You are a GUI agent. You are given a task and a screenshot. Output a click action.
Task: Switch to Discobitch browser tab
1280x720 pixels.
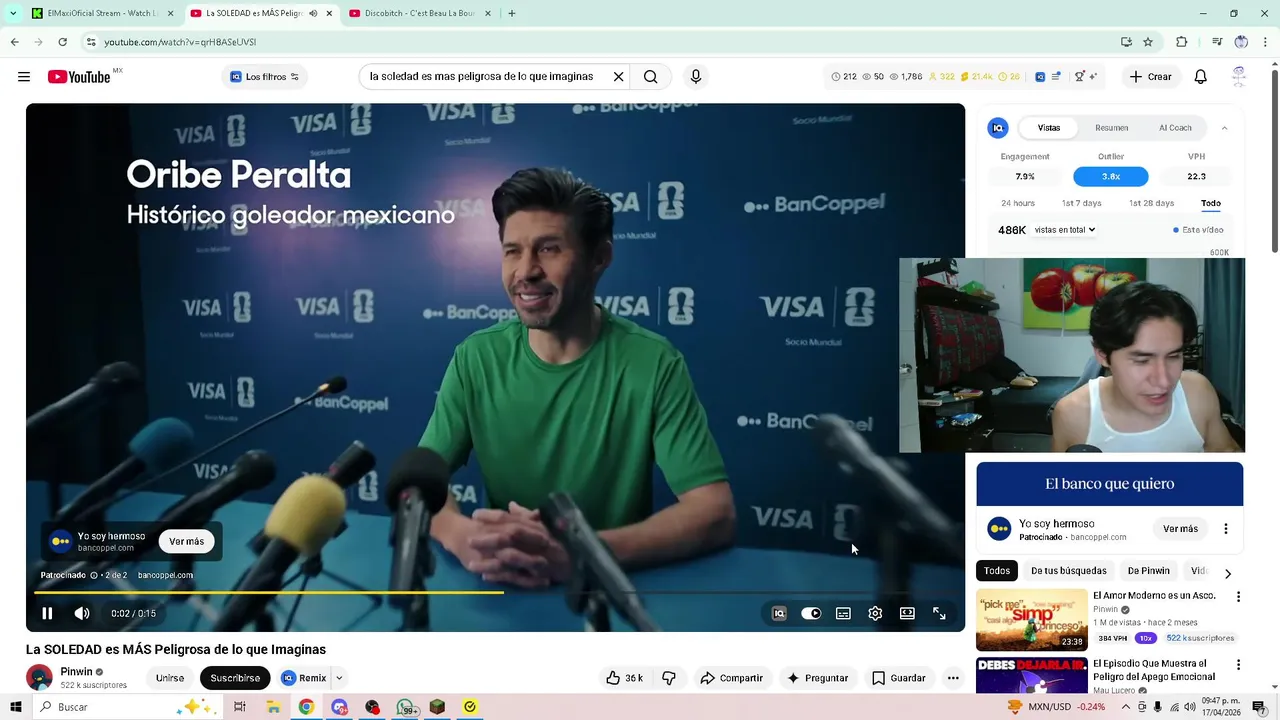click(x=419, y=14)
